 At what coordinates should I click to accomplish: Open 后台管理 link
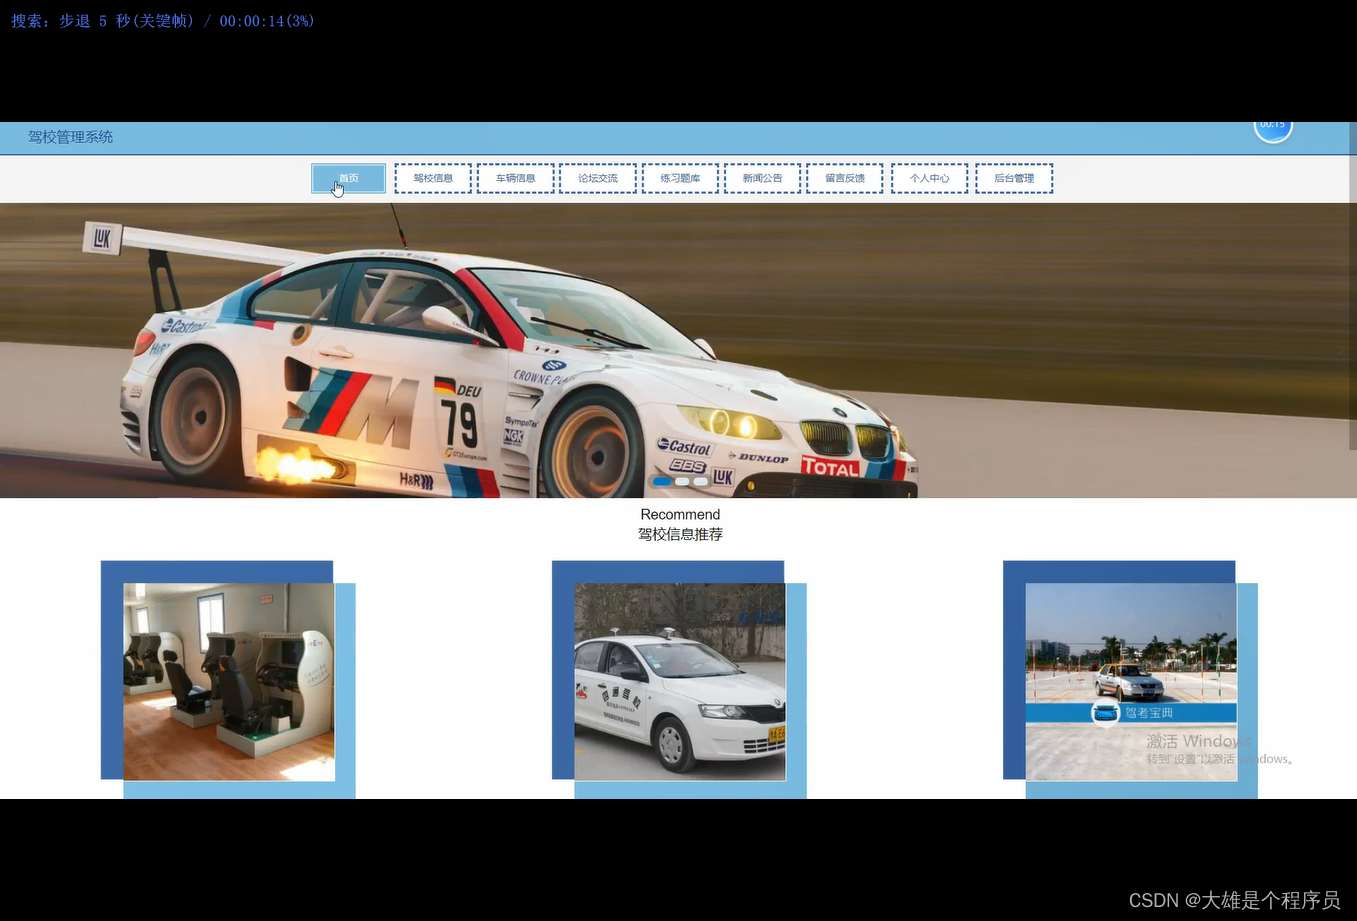pyautogui.click(x=1014, y=178)
